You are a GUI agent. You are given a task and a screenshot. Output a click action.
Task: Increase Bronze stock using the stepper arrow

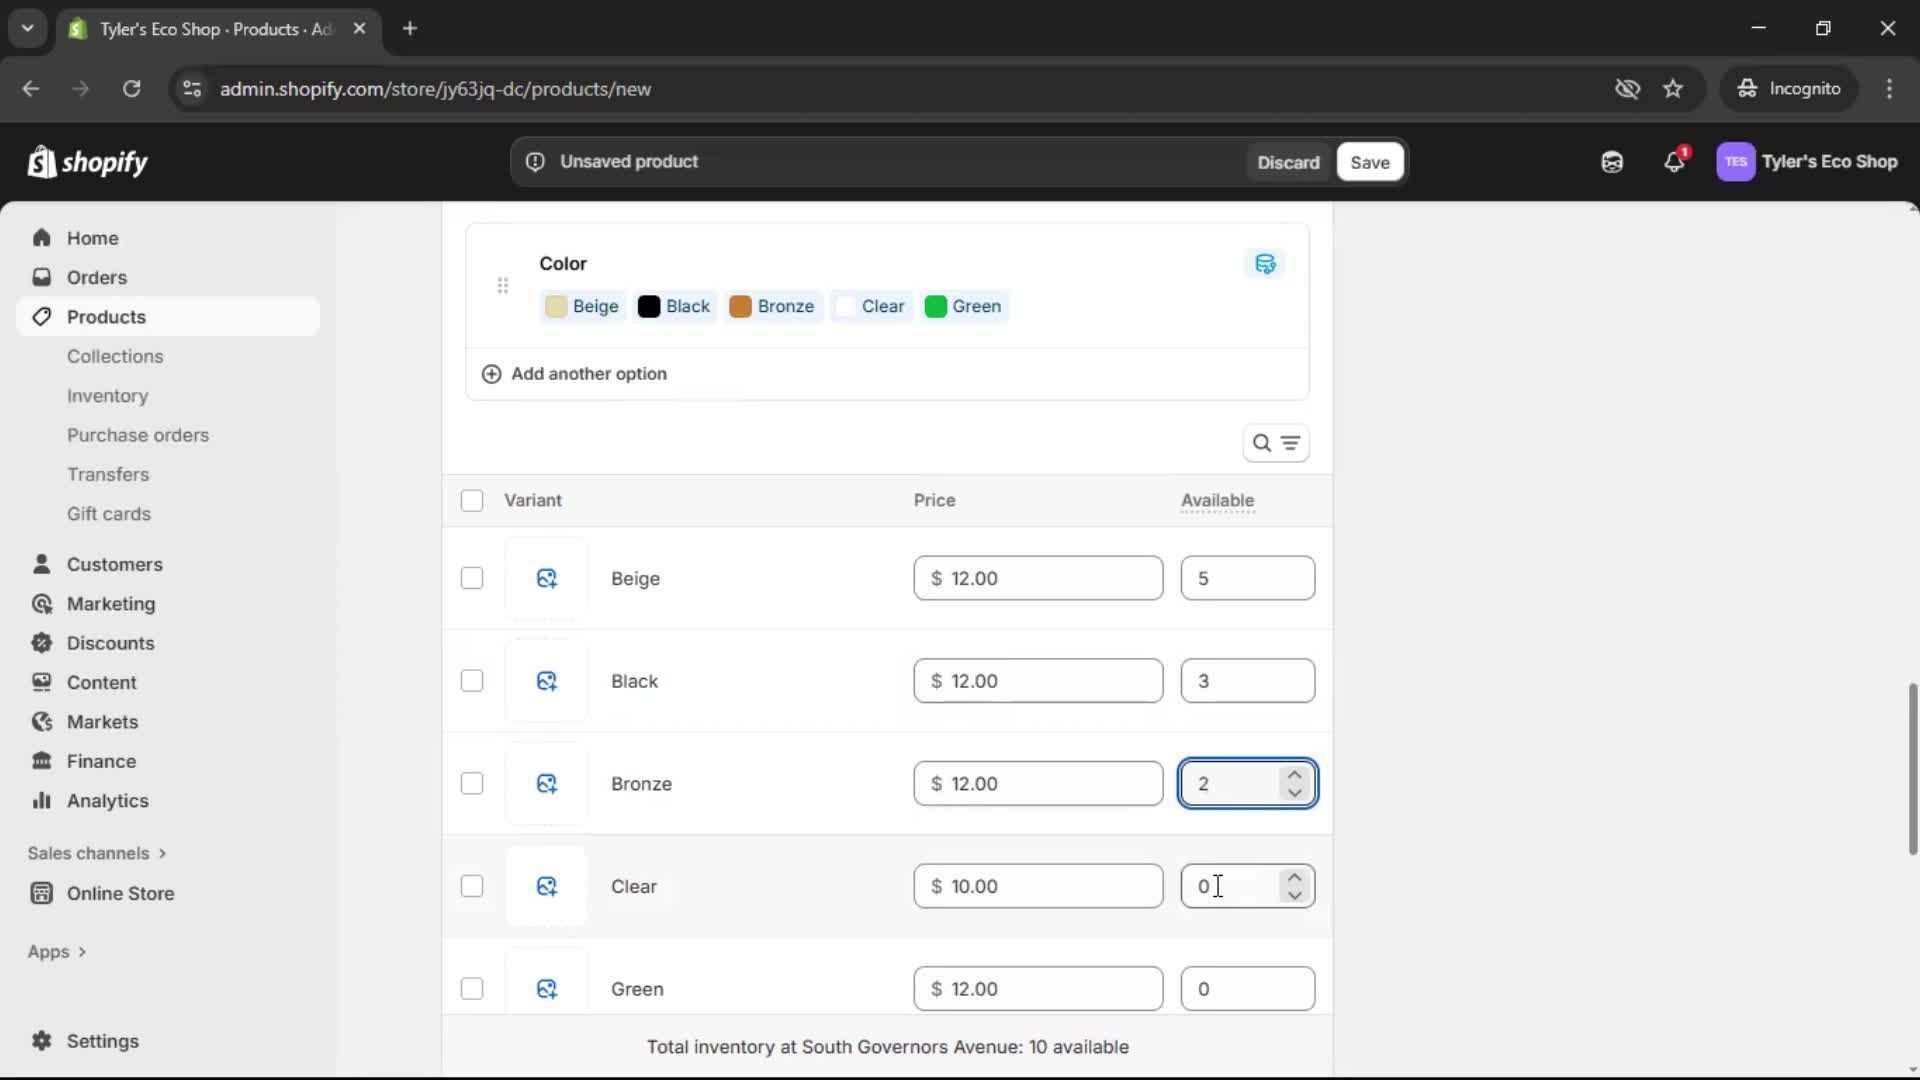point(1294,774)
